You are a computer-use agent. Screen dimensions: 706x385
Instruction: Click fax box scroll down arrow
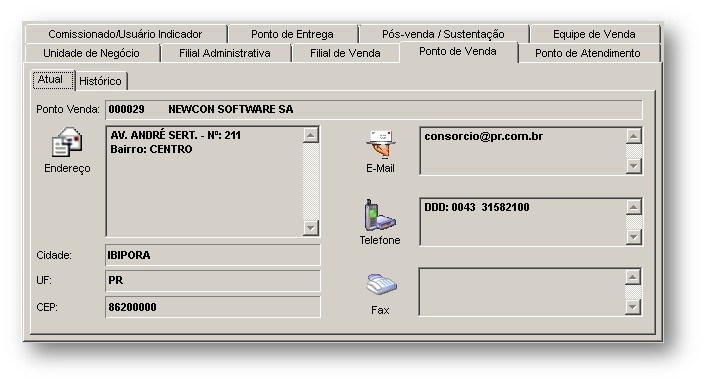pyautogui.click(x=633, y=307)
